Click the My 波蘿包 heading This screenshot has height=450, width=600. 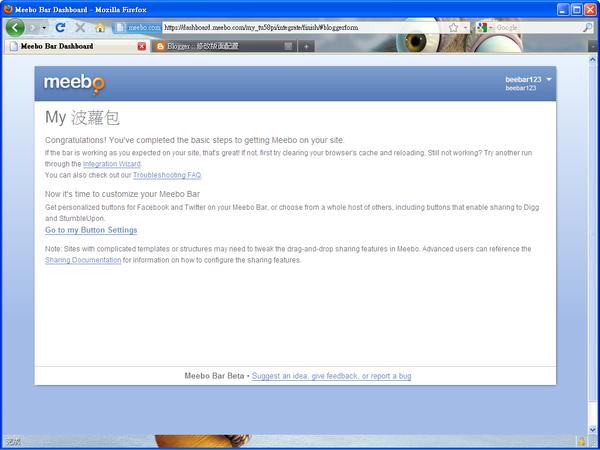coord(83,117)
